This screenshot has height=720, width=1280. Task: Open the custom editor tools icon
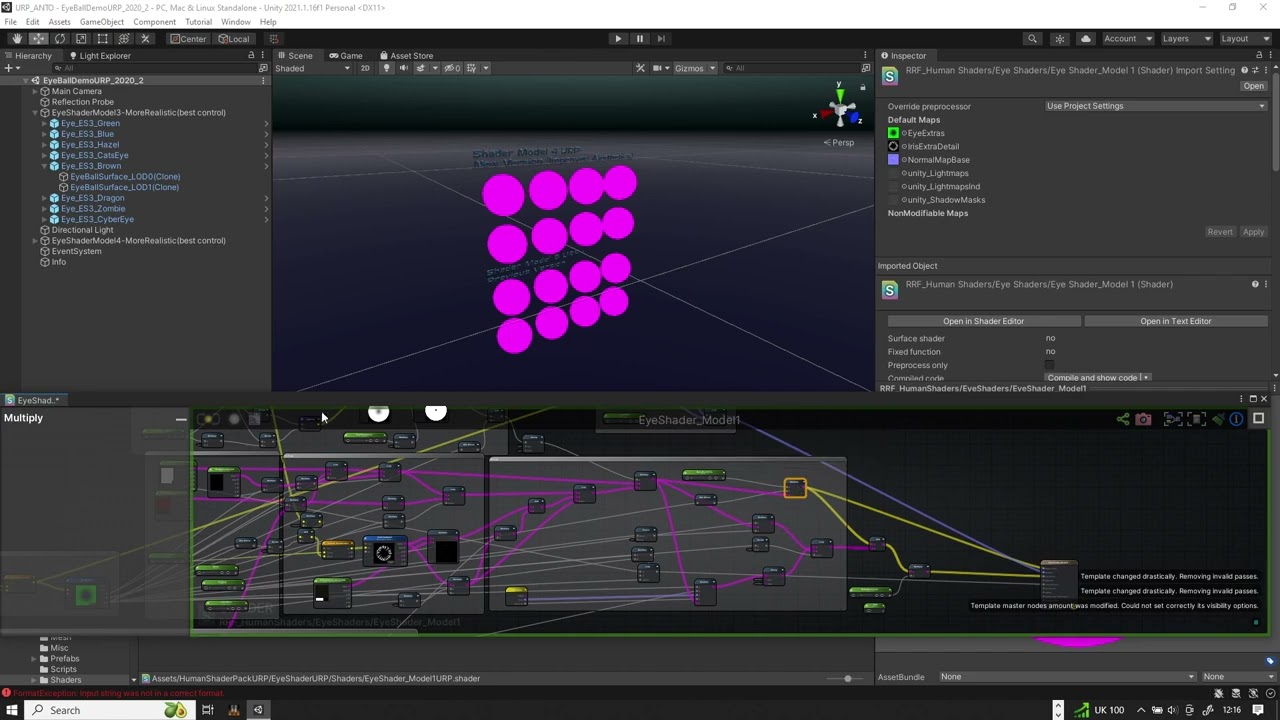pyautogui.click(x=145, y=39)
